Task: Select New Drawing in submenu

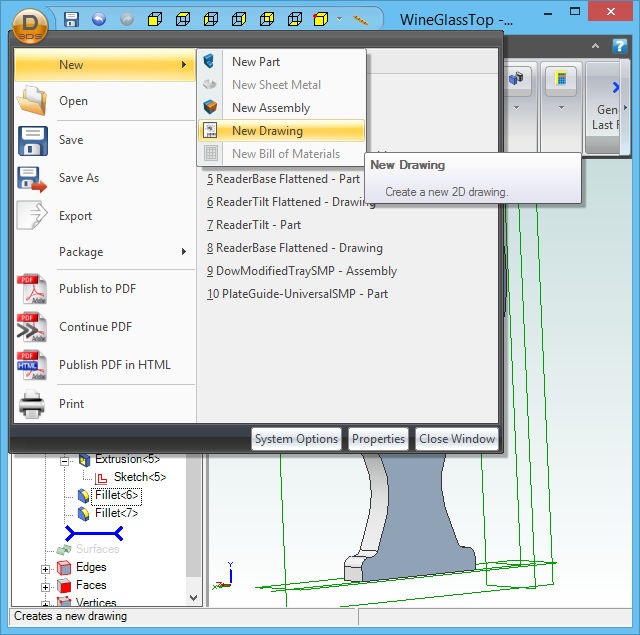Action: pos(281,131)
